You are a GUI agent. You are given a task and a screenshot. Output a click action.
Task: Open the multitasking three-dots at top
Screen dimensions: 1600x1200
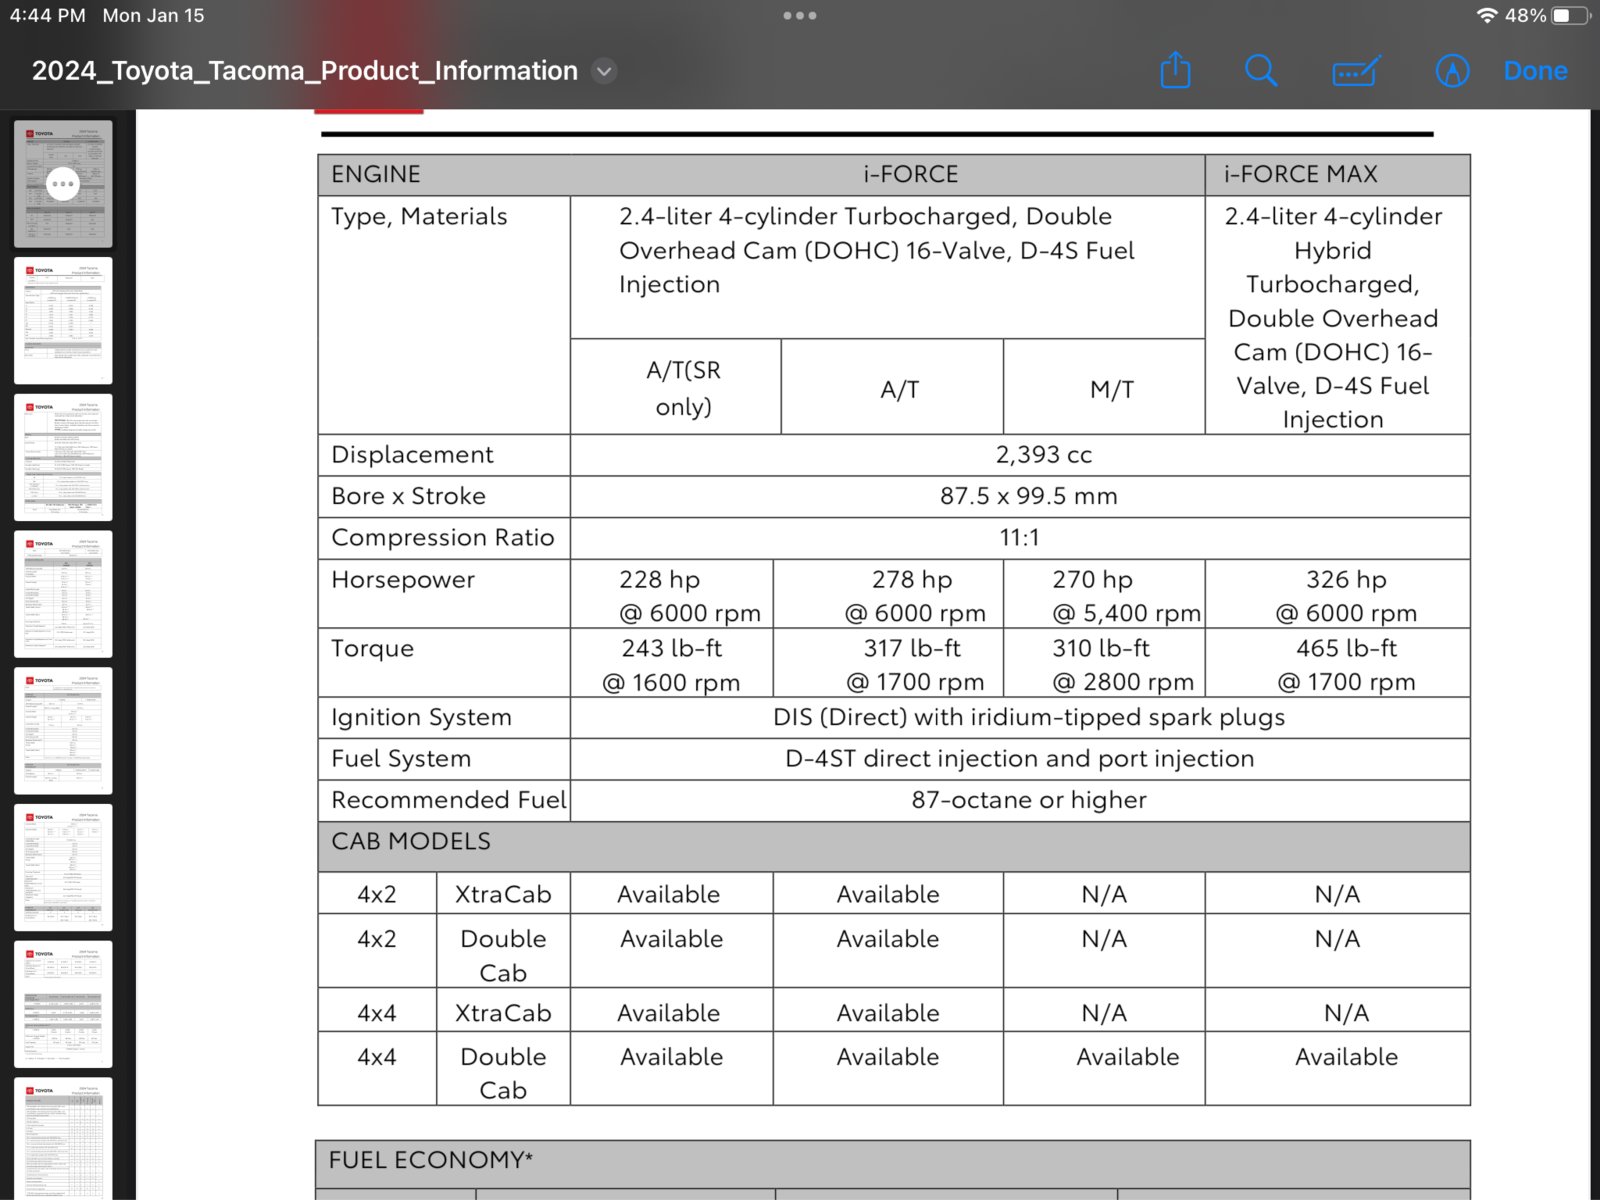point(800,15)
